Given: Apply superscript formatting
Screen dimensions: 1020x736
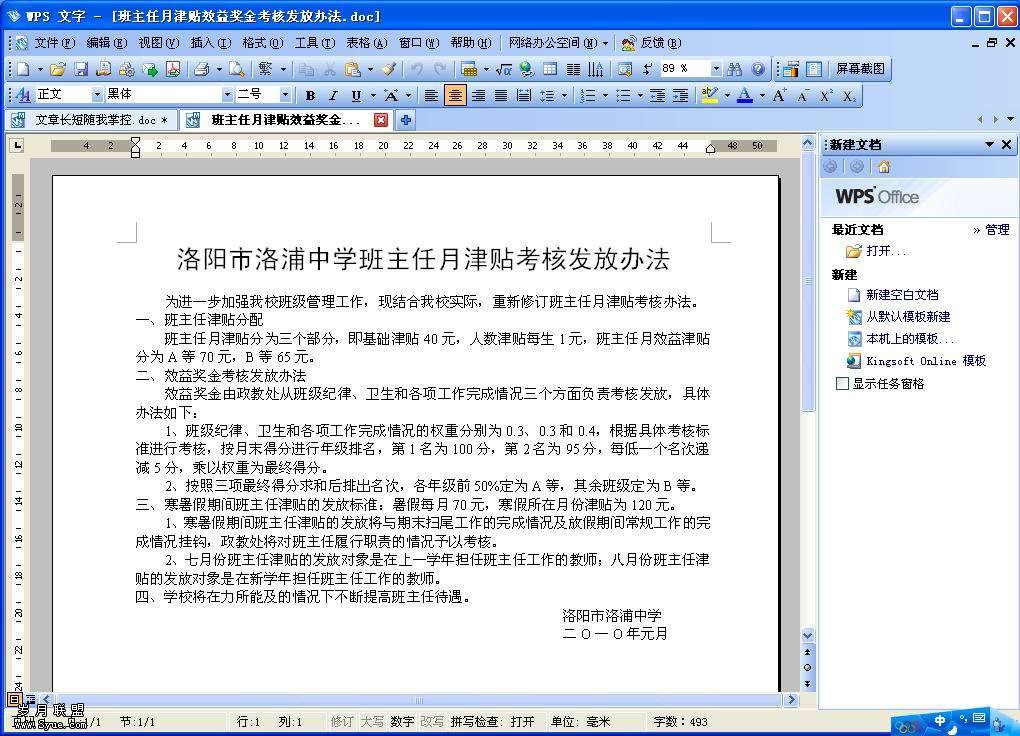Looking at the screenshot, I should coord(826,96).
